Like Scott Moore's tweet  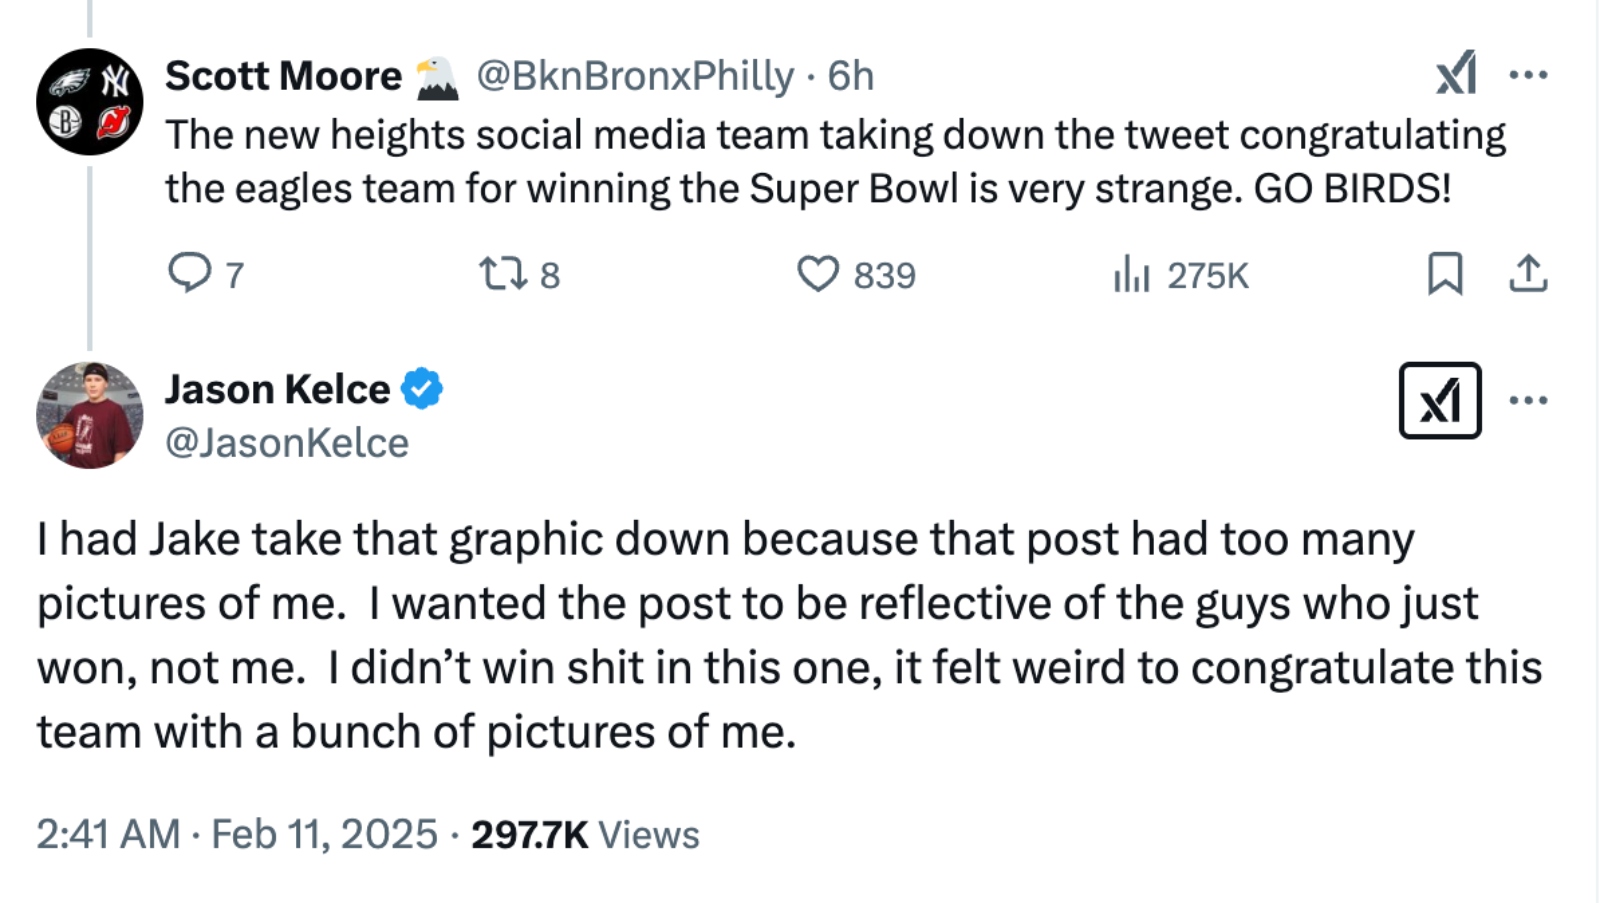[820, 274]
